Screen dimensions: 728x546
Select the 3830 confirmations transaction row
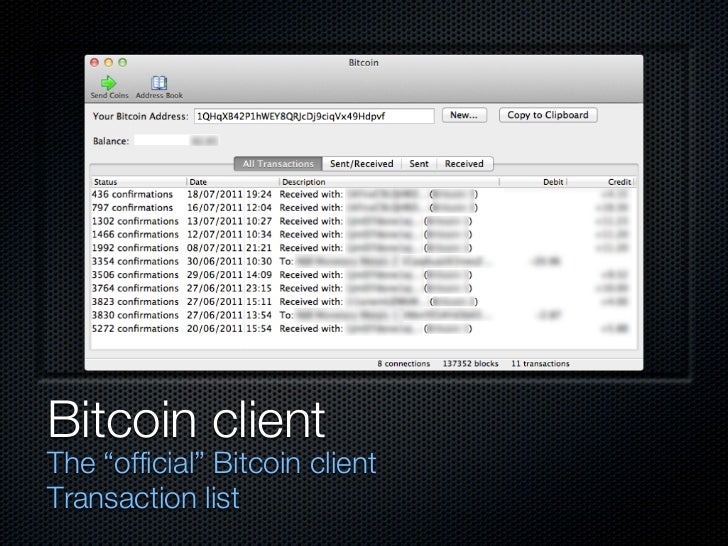point(362,315)
